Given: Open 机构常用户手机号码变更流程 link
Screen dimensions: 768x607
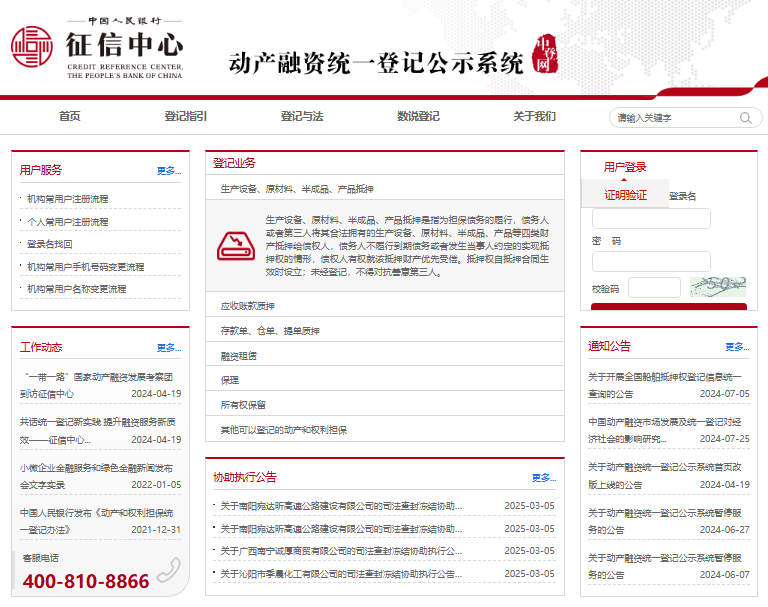Looking at the screenshot, I should [86, 267].
